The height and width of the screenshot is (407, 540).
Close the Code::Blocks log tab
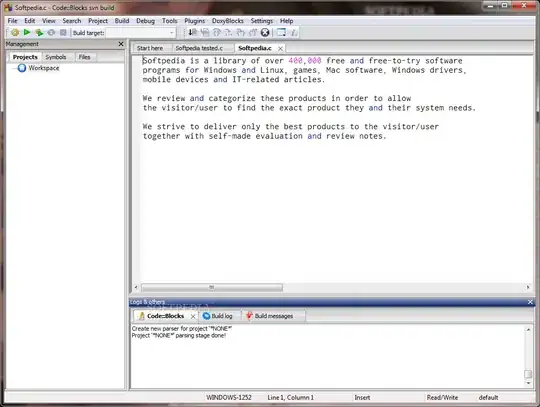[x=193, y=316]
